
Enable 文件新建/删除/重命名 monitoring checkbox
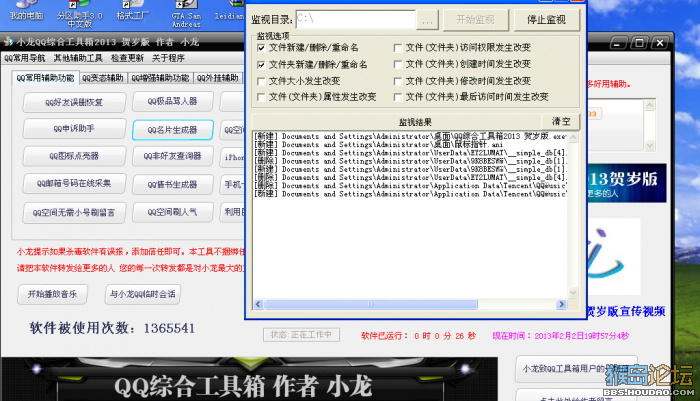[x=262, y=48]
